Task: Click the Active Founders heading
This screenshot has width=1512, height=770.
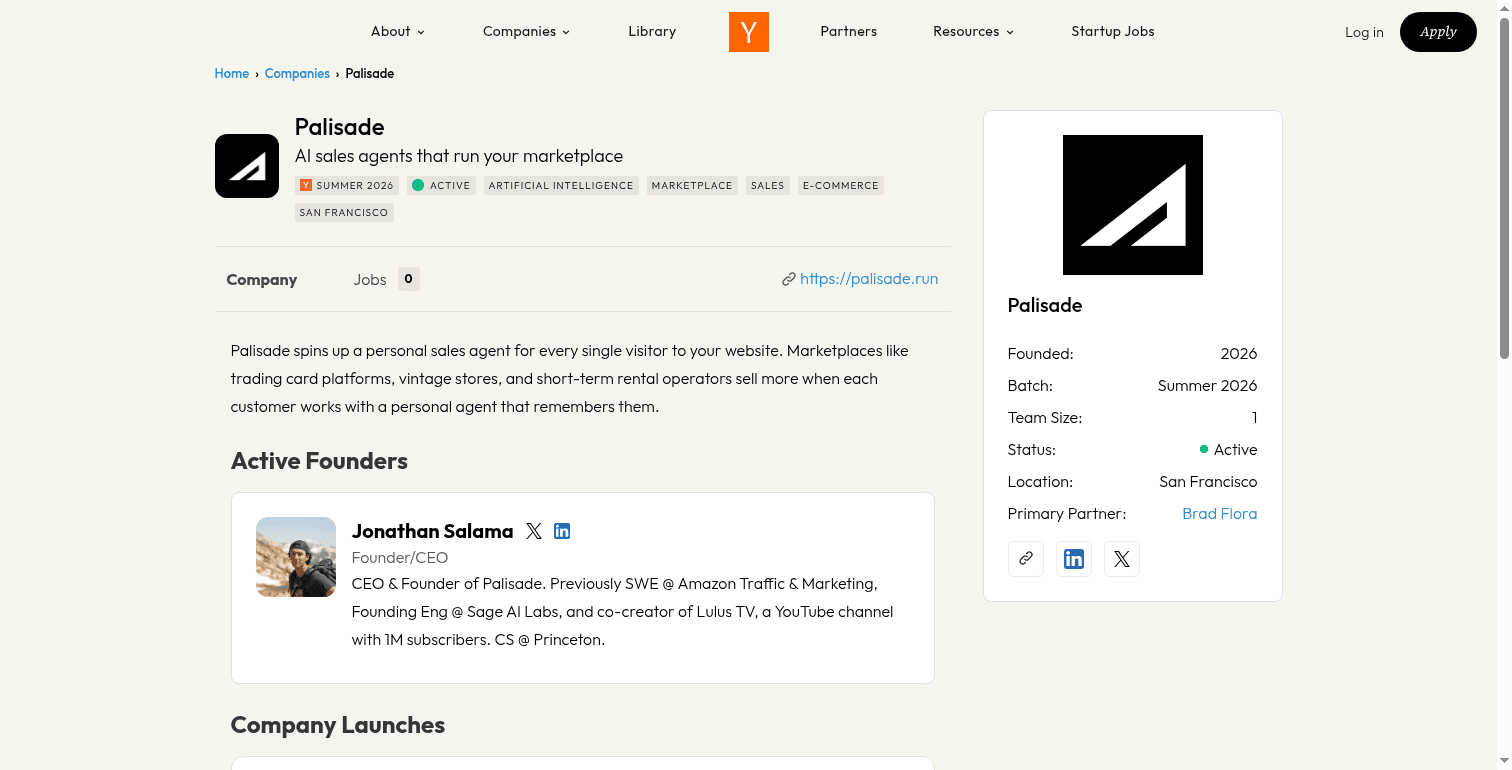Action: 319,461
